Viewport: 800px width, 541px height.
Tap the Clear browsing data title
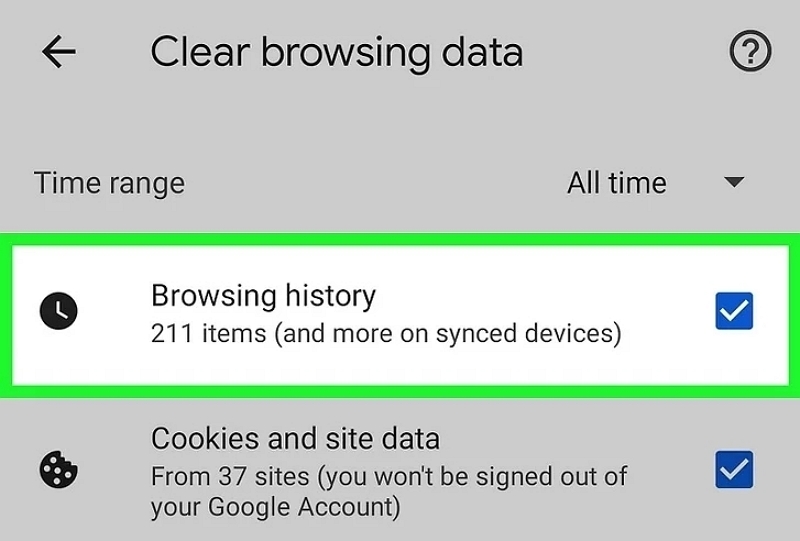[337, 53]
